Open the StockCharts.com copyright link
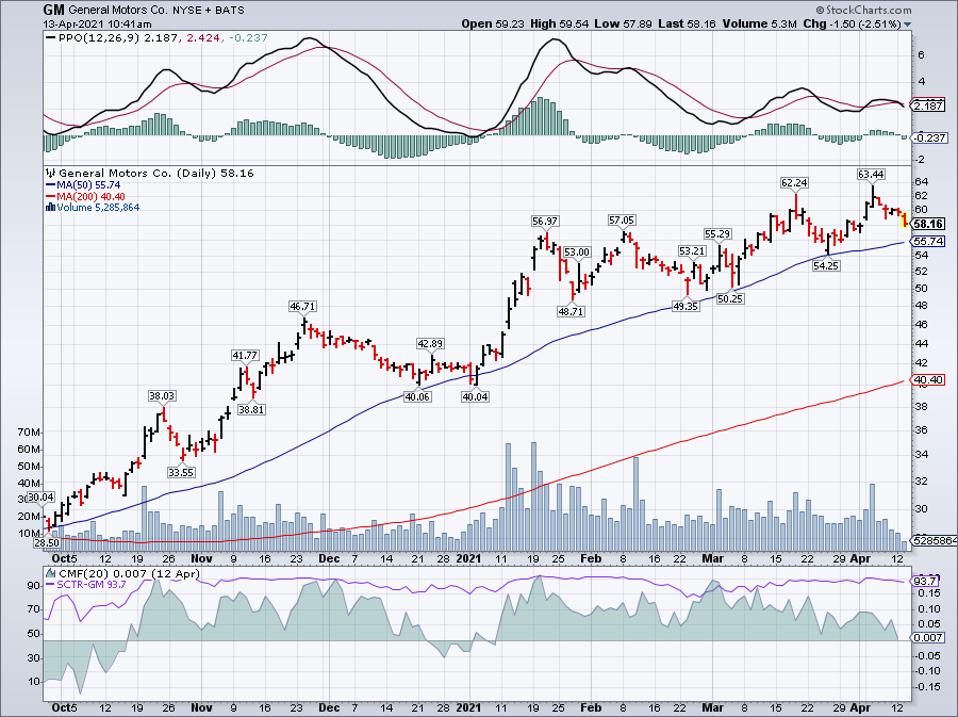958x717 pixels. (x=863, y=10)
